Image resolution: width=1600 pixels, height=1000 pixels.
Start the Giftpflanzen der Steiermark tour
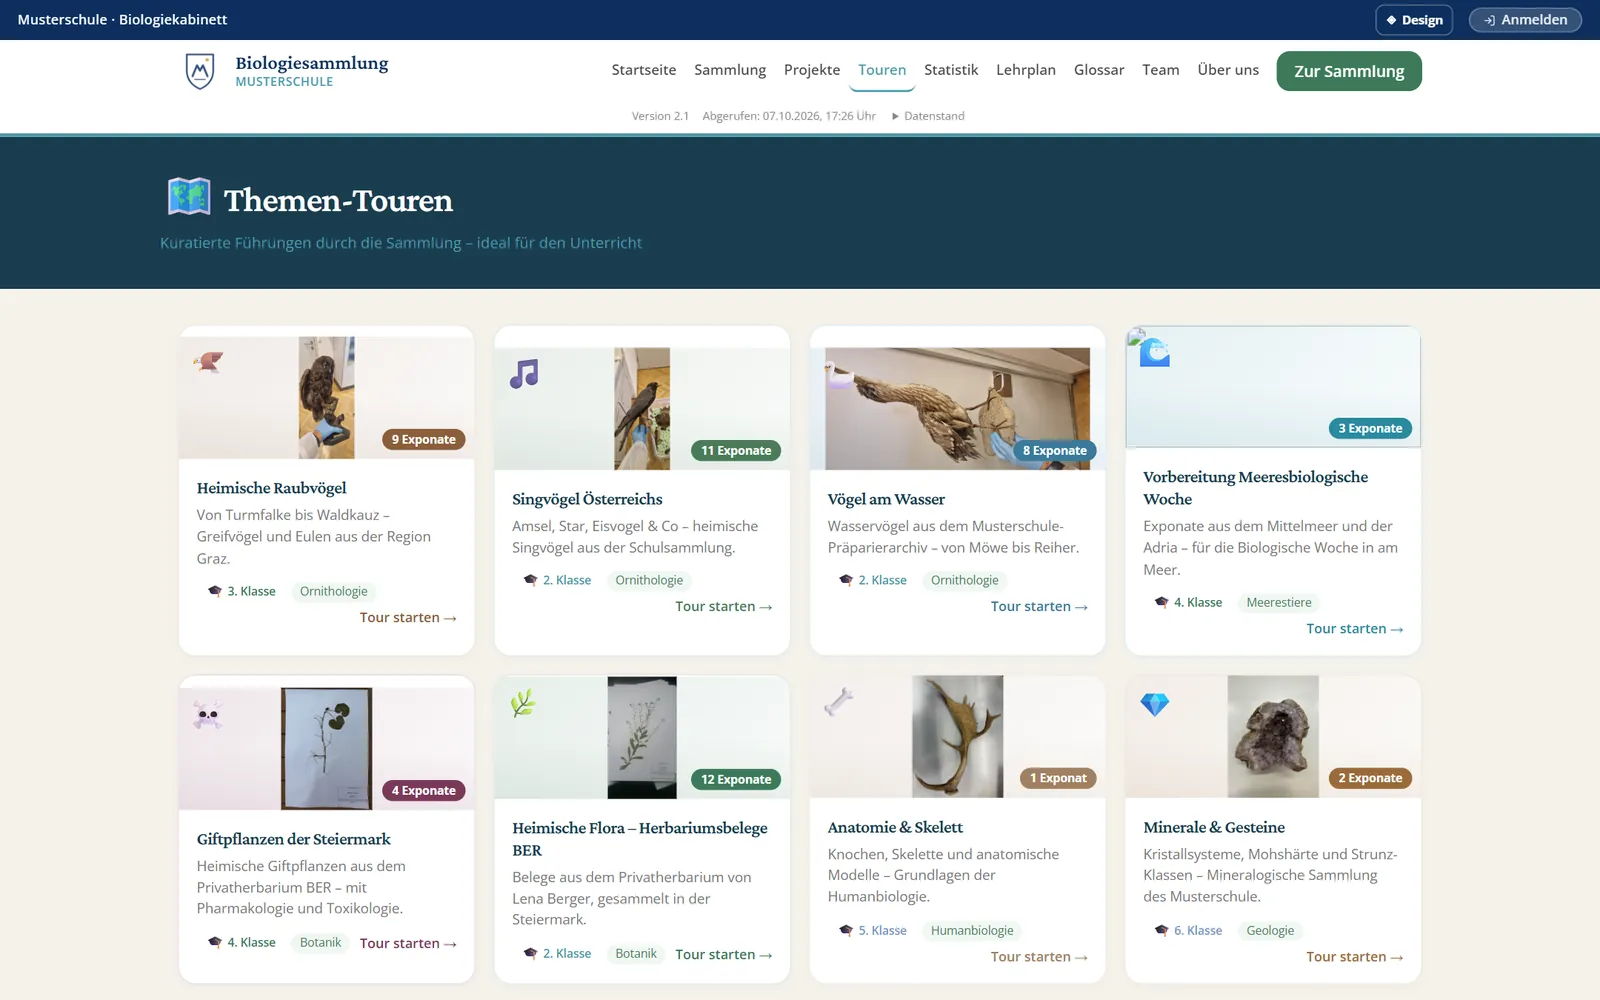click(x=408, y=944)
